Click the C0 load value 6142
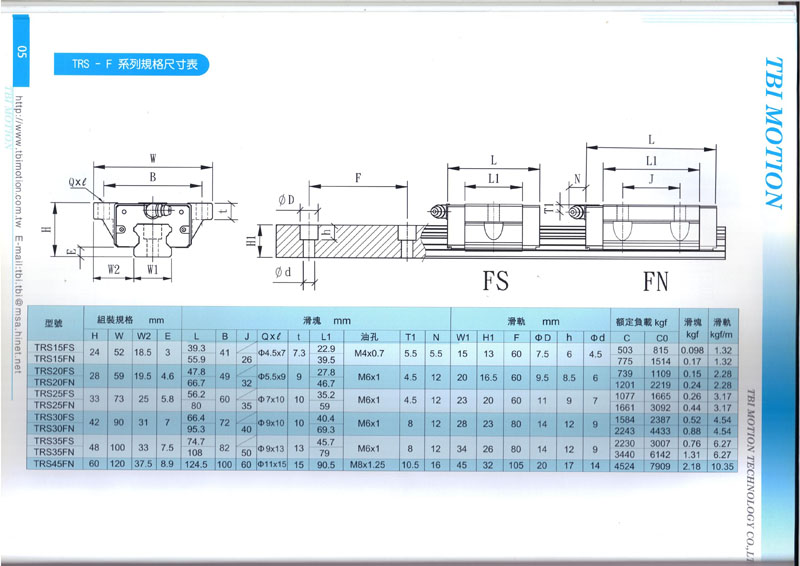 661,455
